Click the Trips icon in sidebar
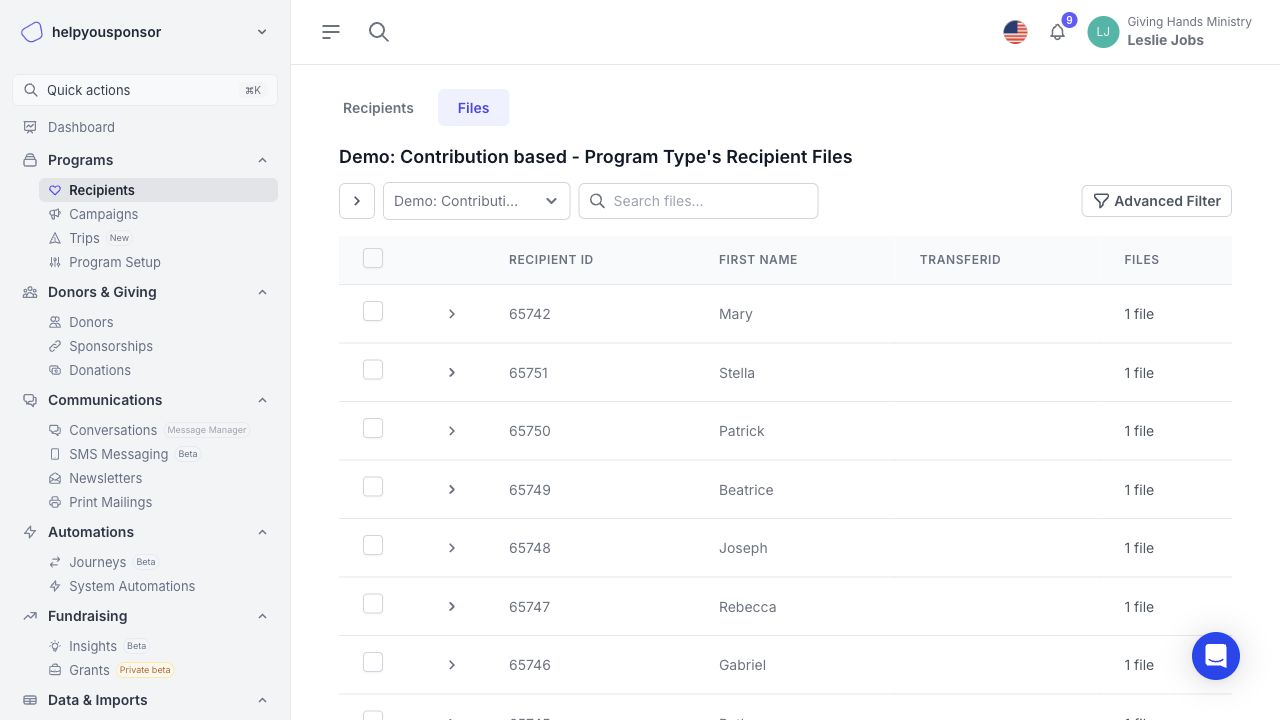 (x=56, y=238)
